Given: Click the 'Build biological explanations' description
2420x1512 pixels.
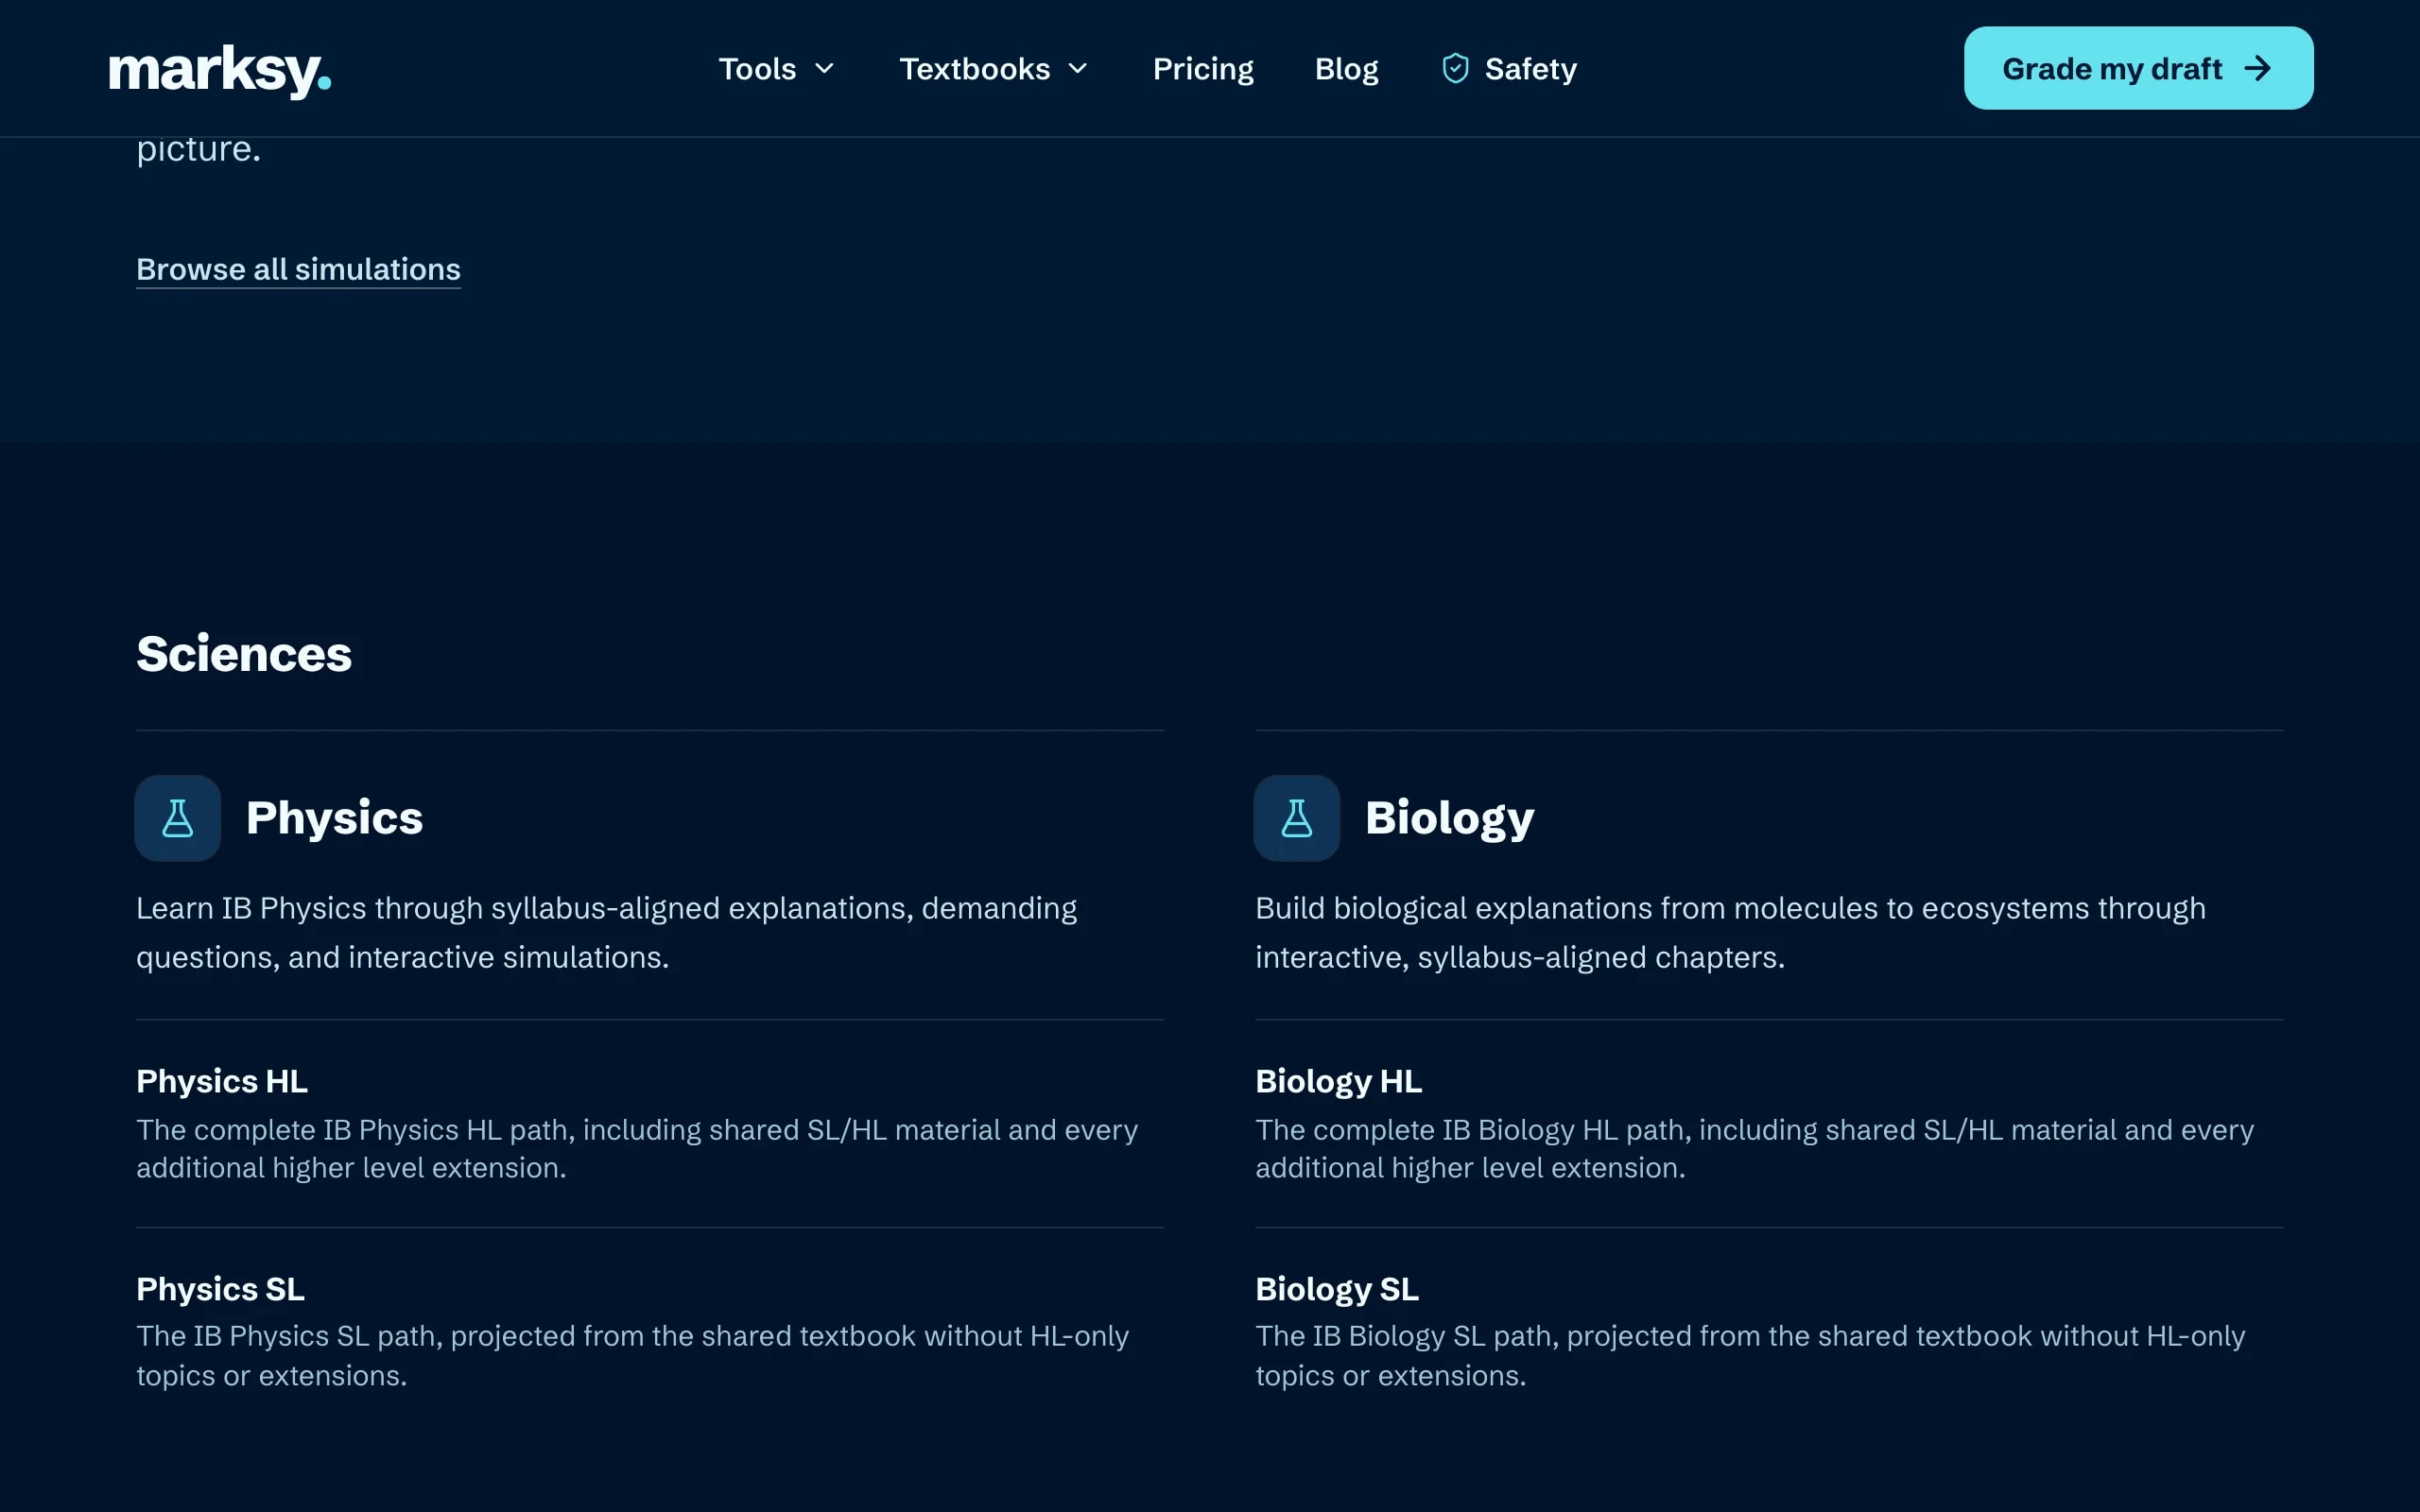Looking at the screenshot, I should click(1730, 932).
